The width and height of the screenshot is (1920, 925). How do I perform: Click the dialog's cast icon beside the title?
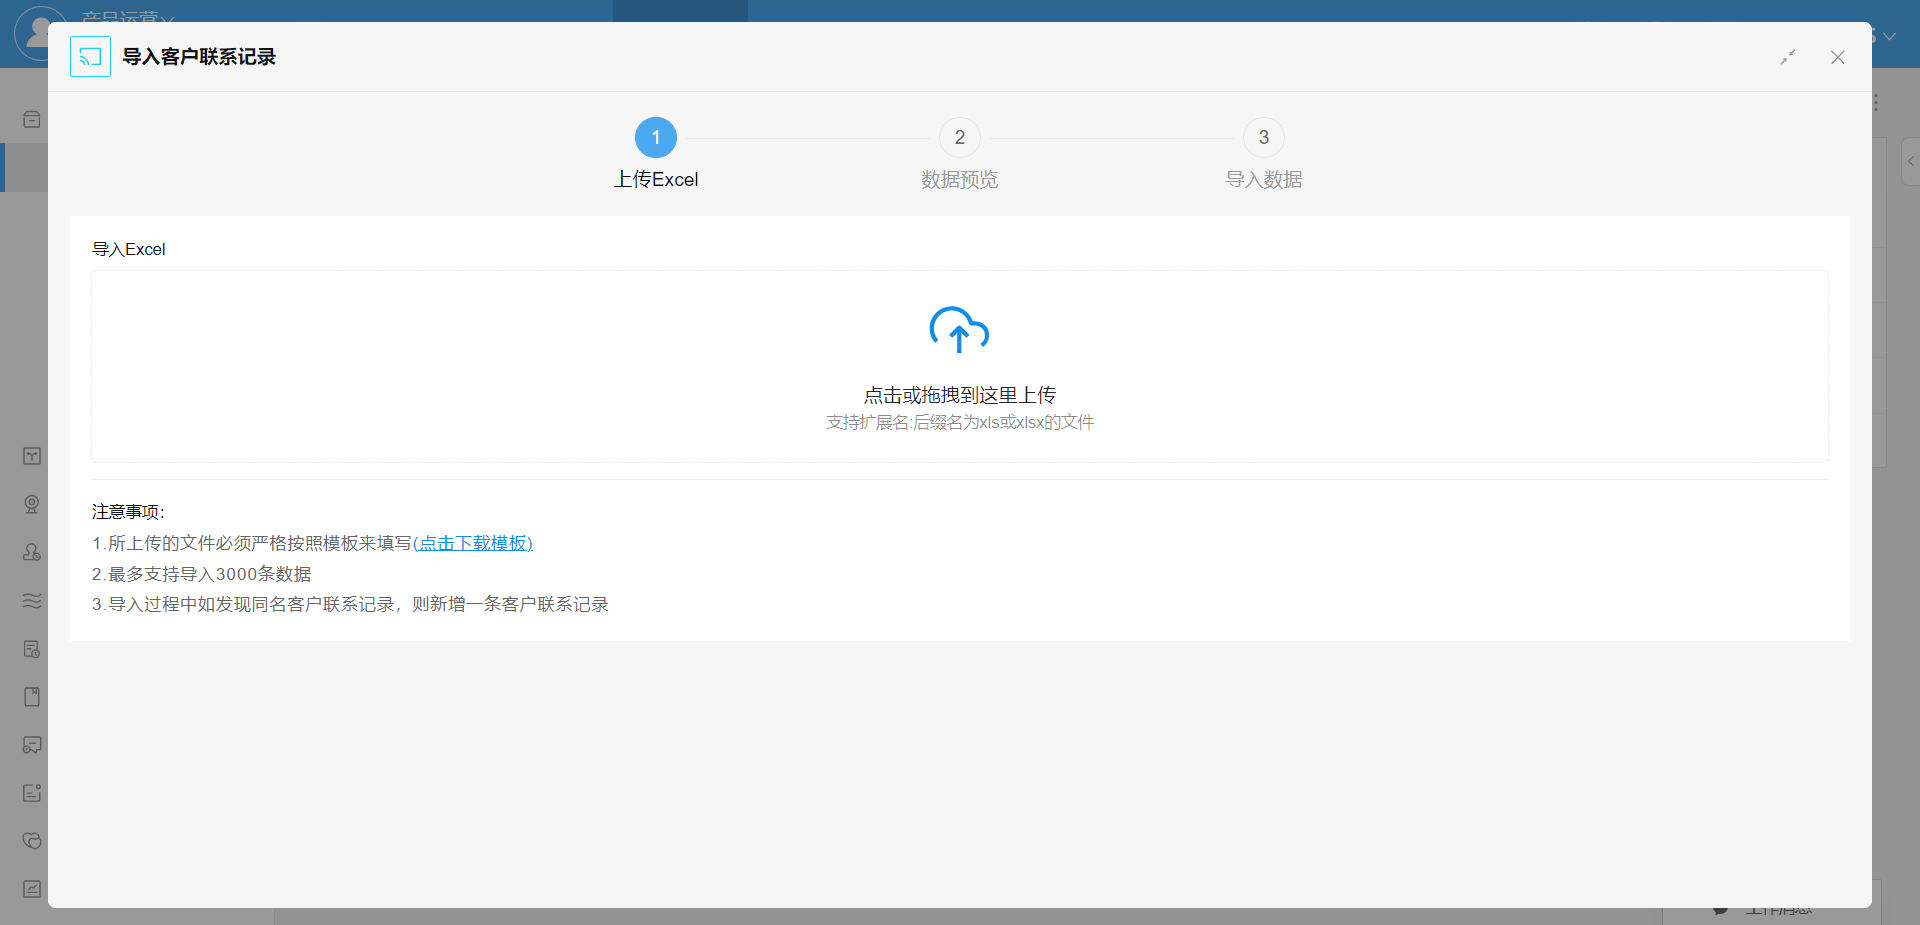[x=90, y=57]
